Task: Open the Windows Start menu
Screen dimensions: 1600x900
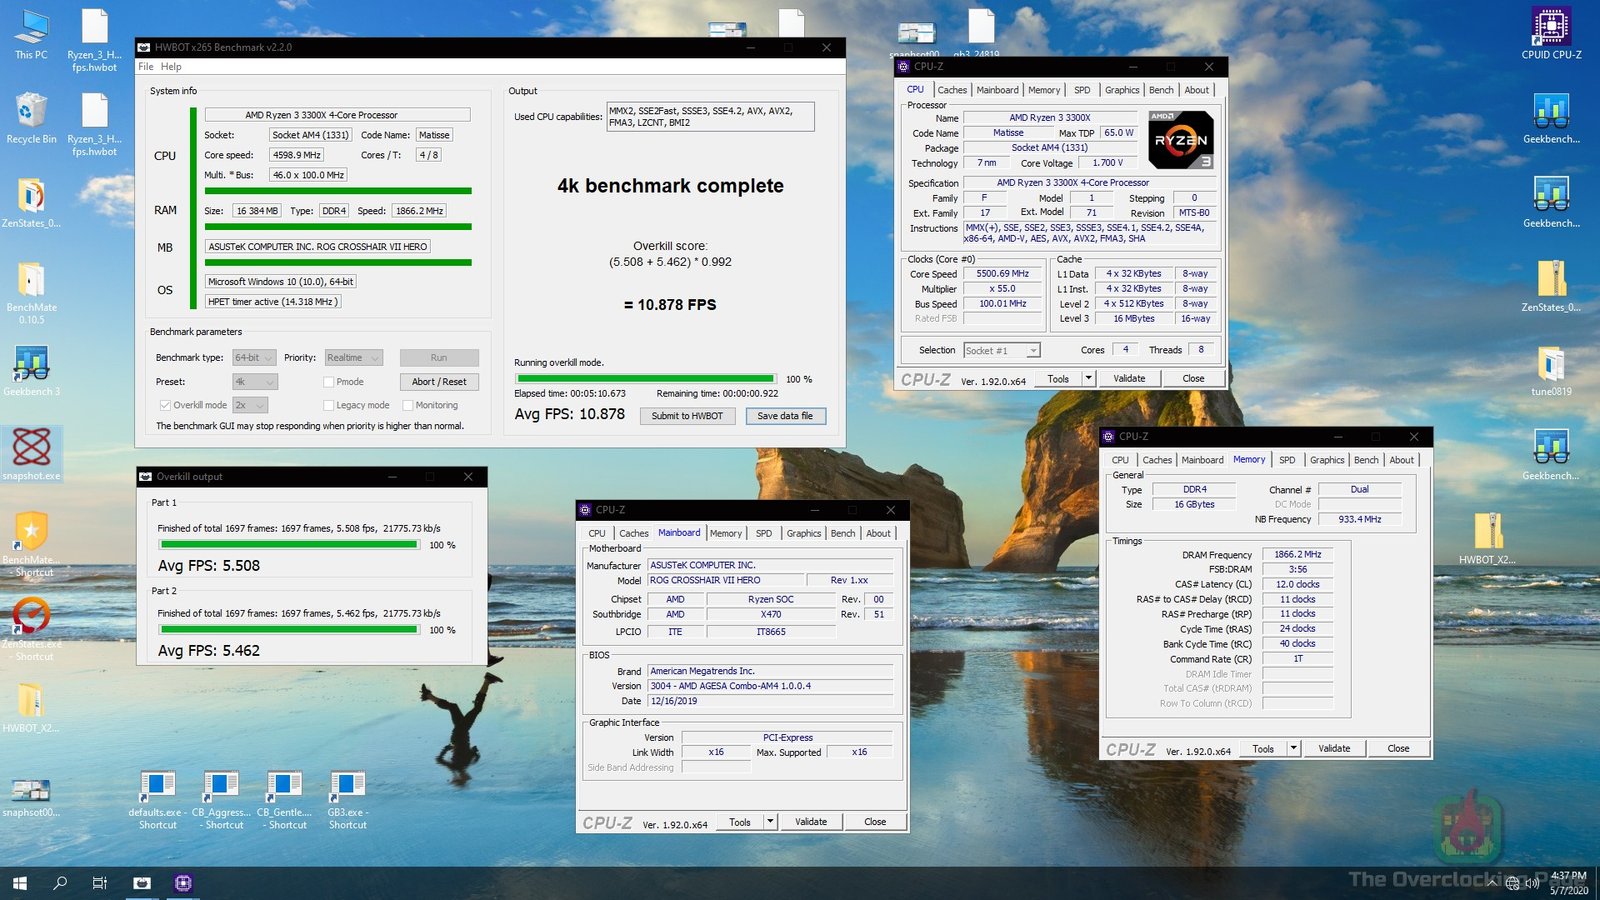Action: pyautogui.click(x=20, y=883)
